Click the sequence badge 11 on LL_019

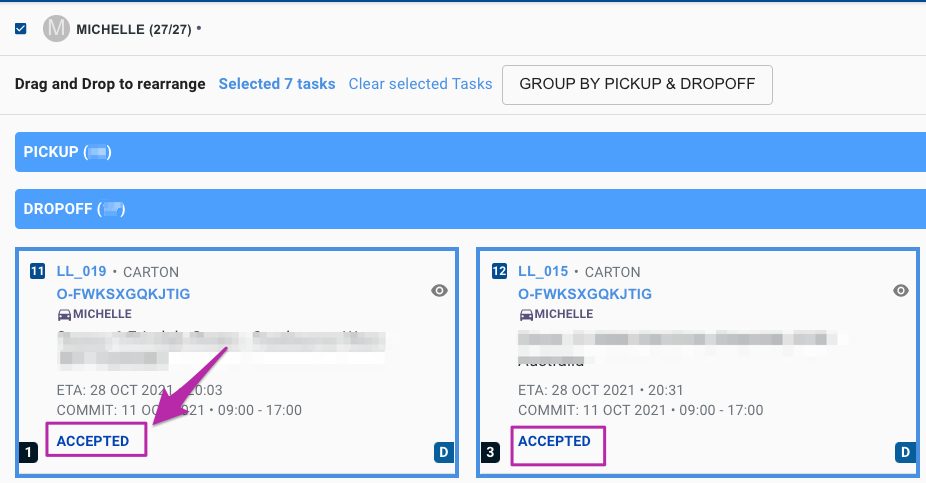(37, 271)
